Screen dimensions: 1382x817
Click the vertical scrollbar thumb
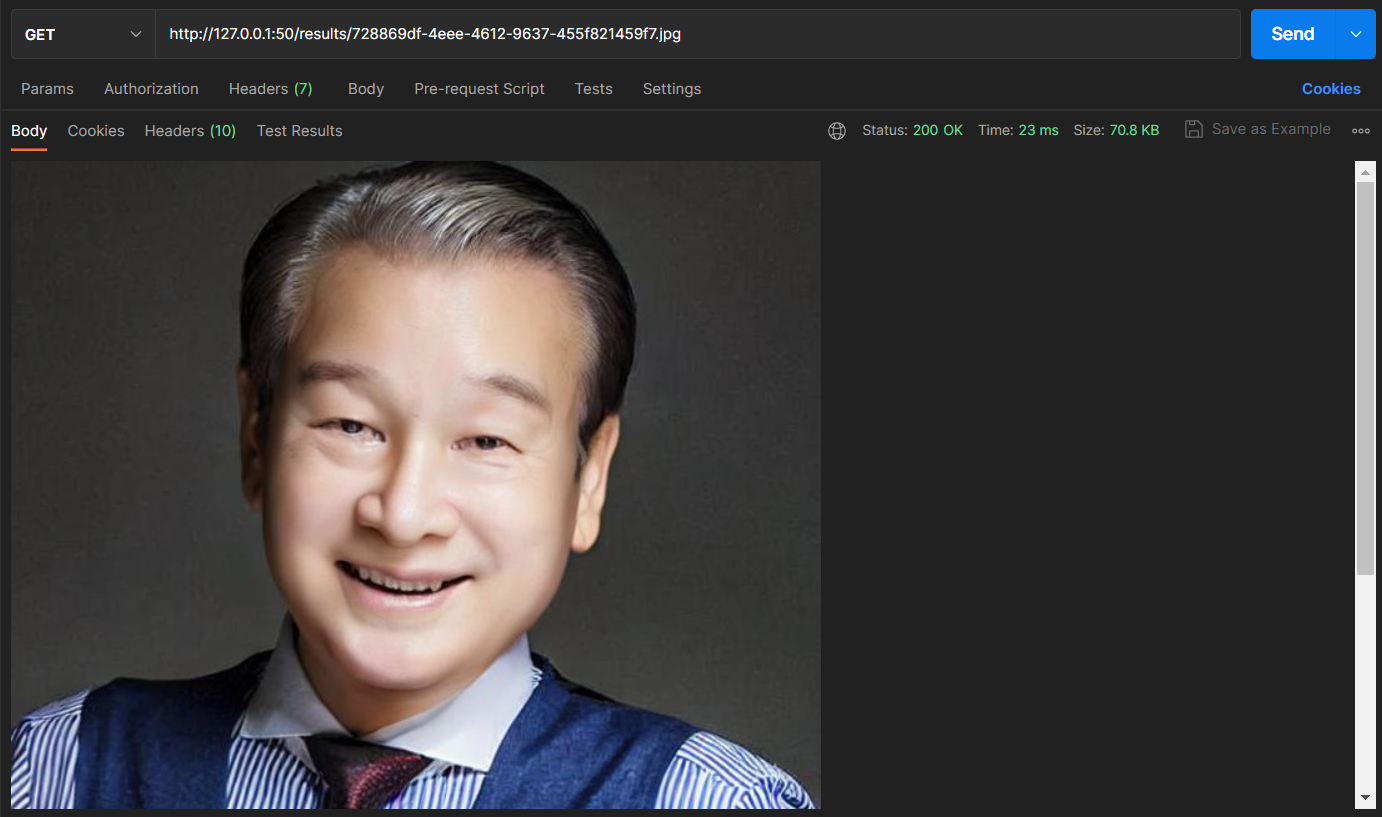(x=1365, y=378)
